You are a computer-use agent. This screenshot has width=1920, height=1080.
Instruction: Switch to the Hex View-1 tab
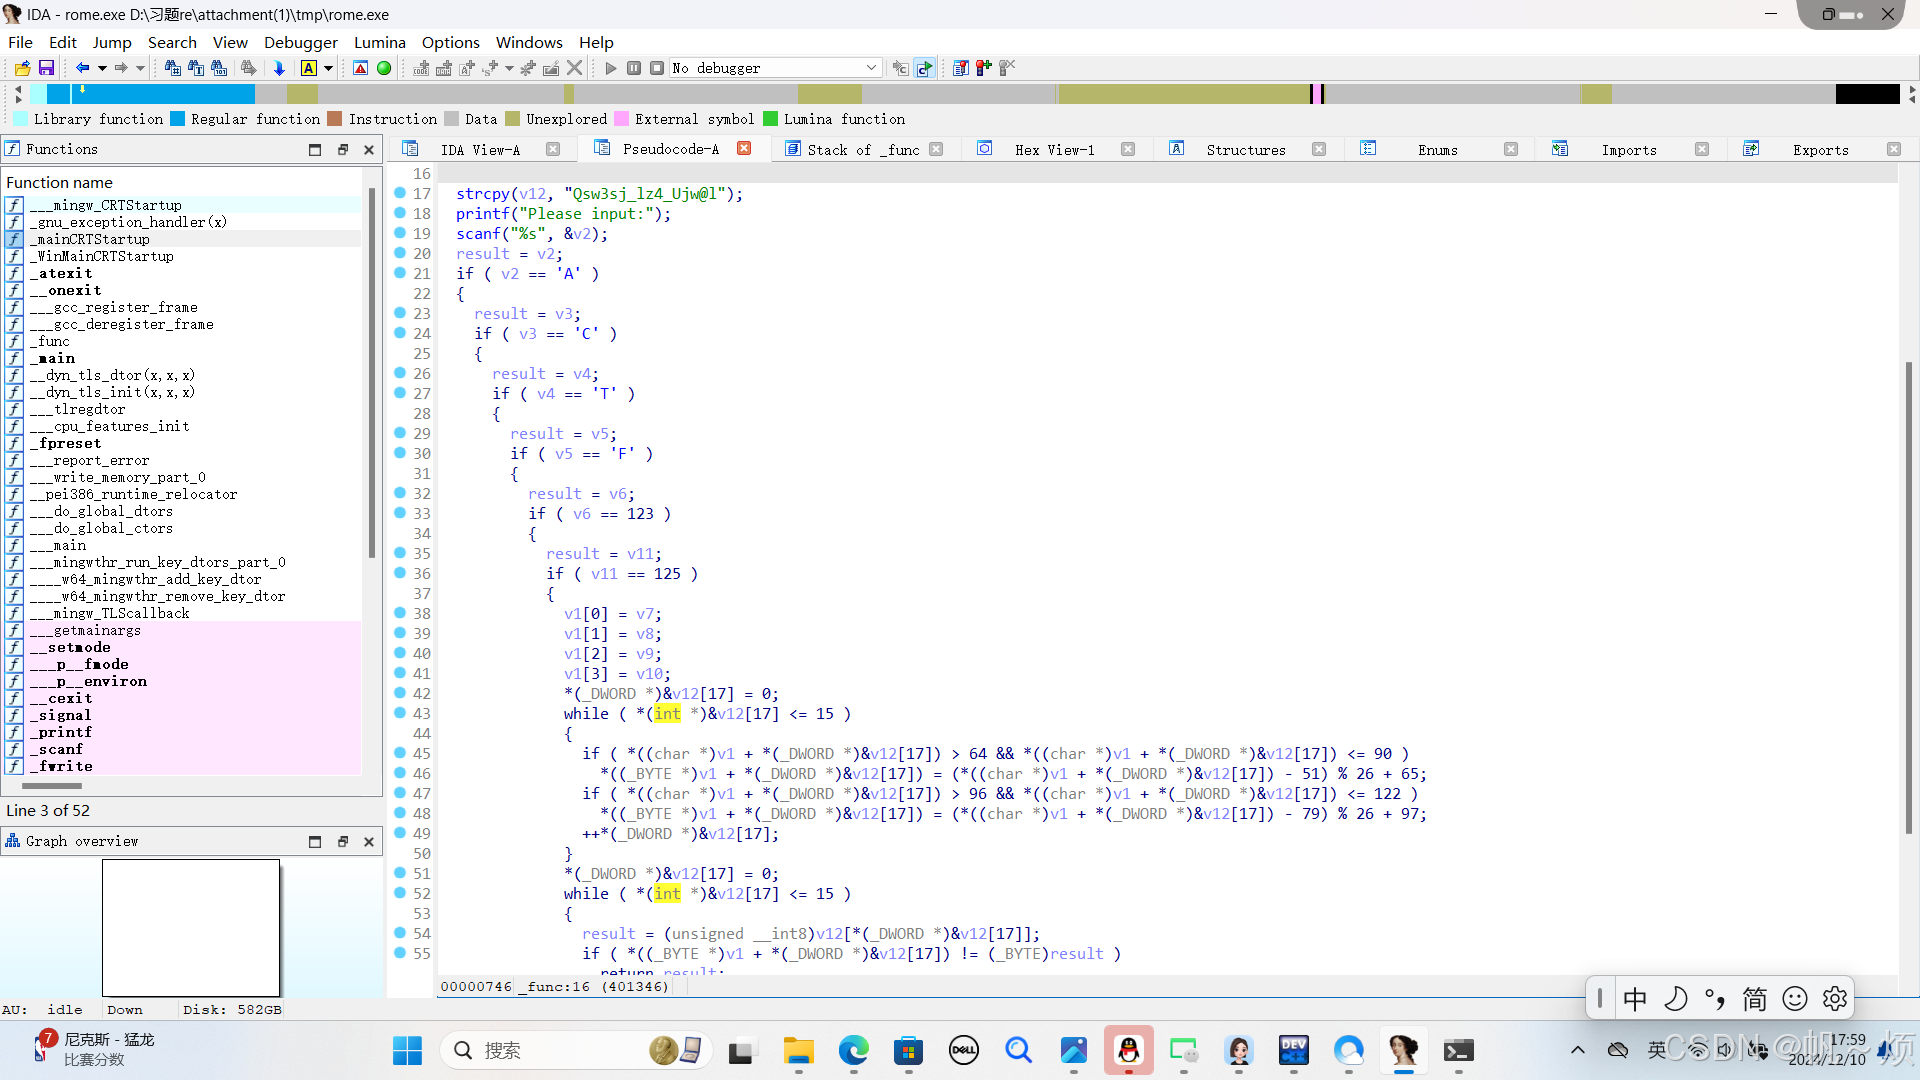pyautogui.click(x=1054, y=149)
